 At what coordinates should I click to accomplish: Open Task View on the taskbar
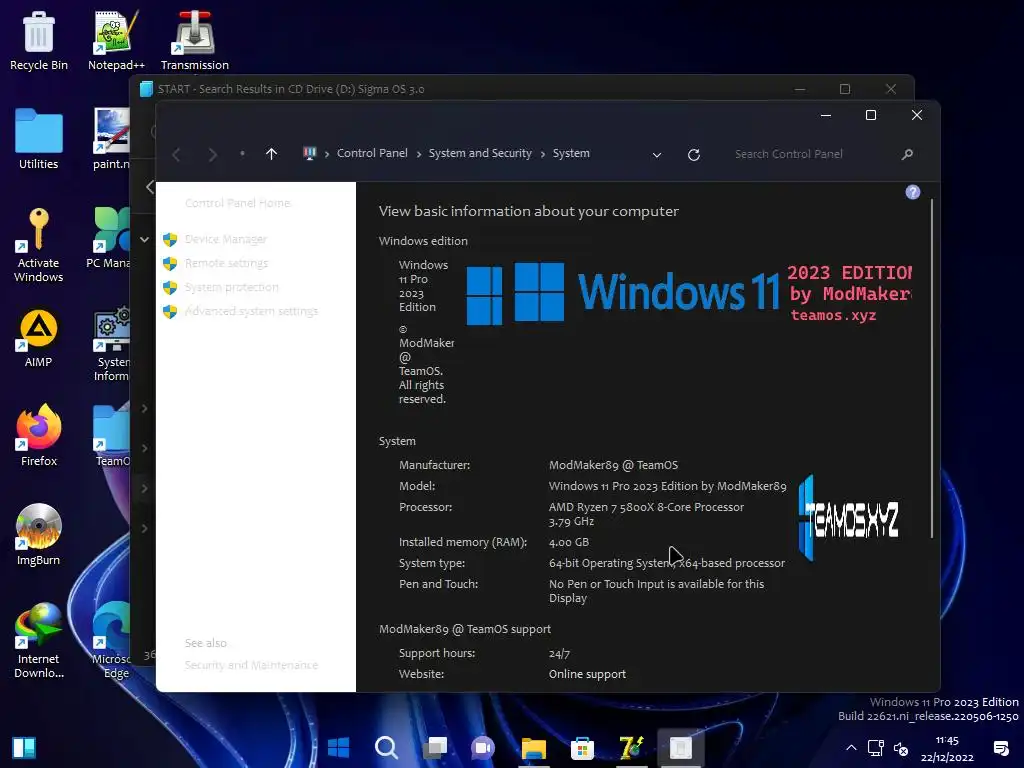(x=434, y=747)
